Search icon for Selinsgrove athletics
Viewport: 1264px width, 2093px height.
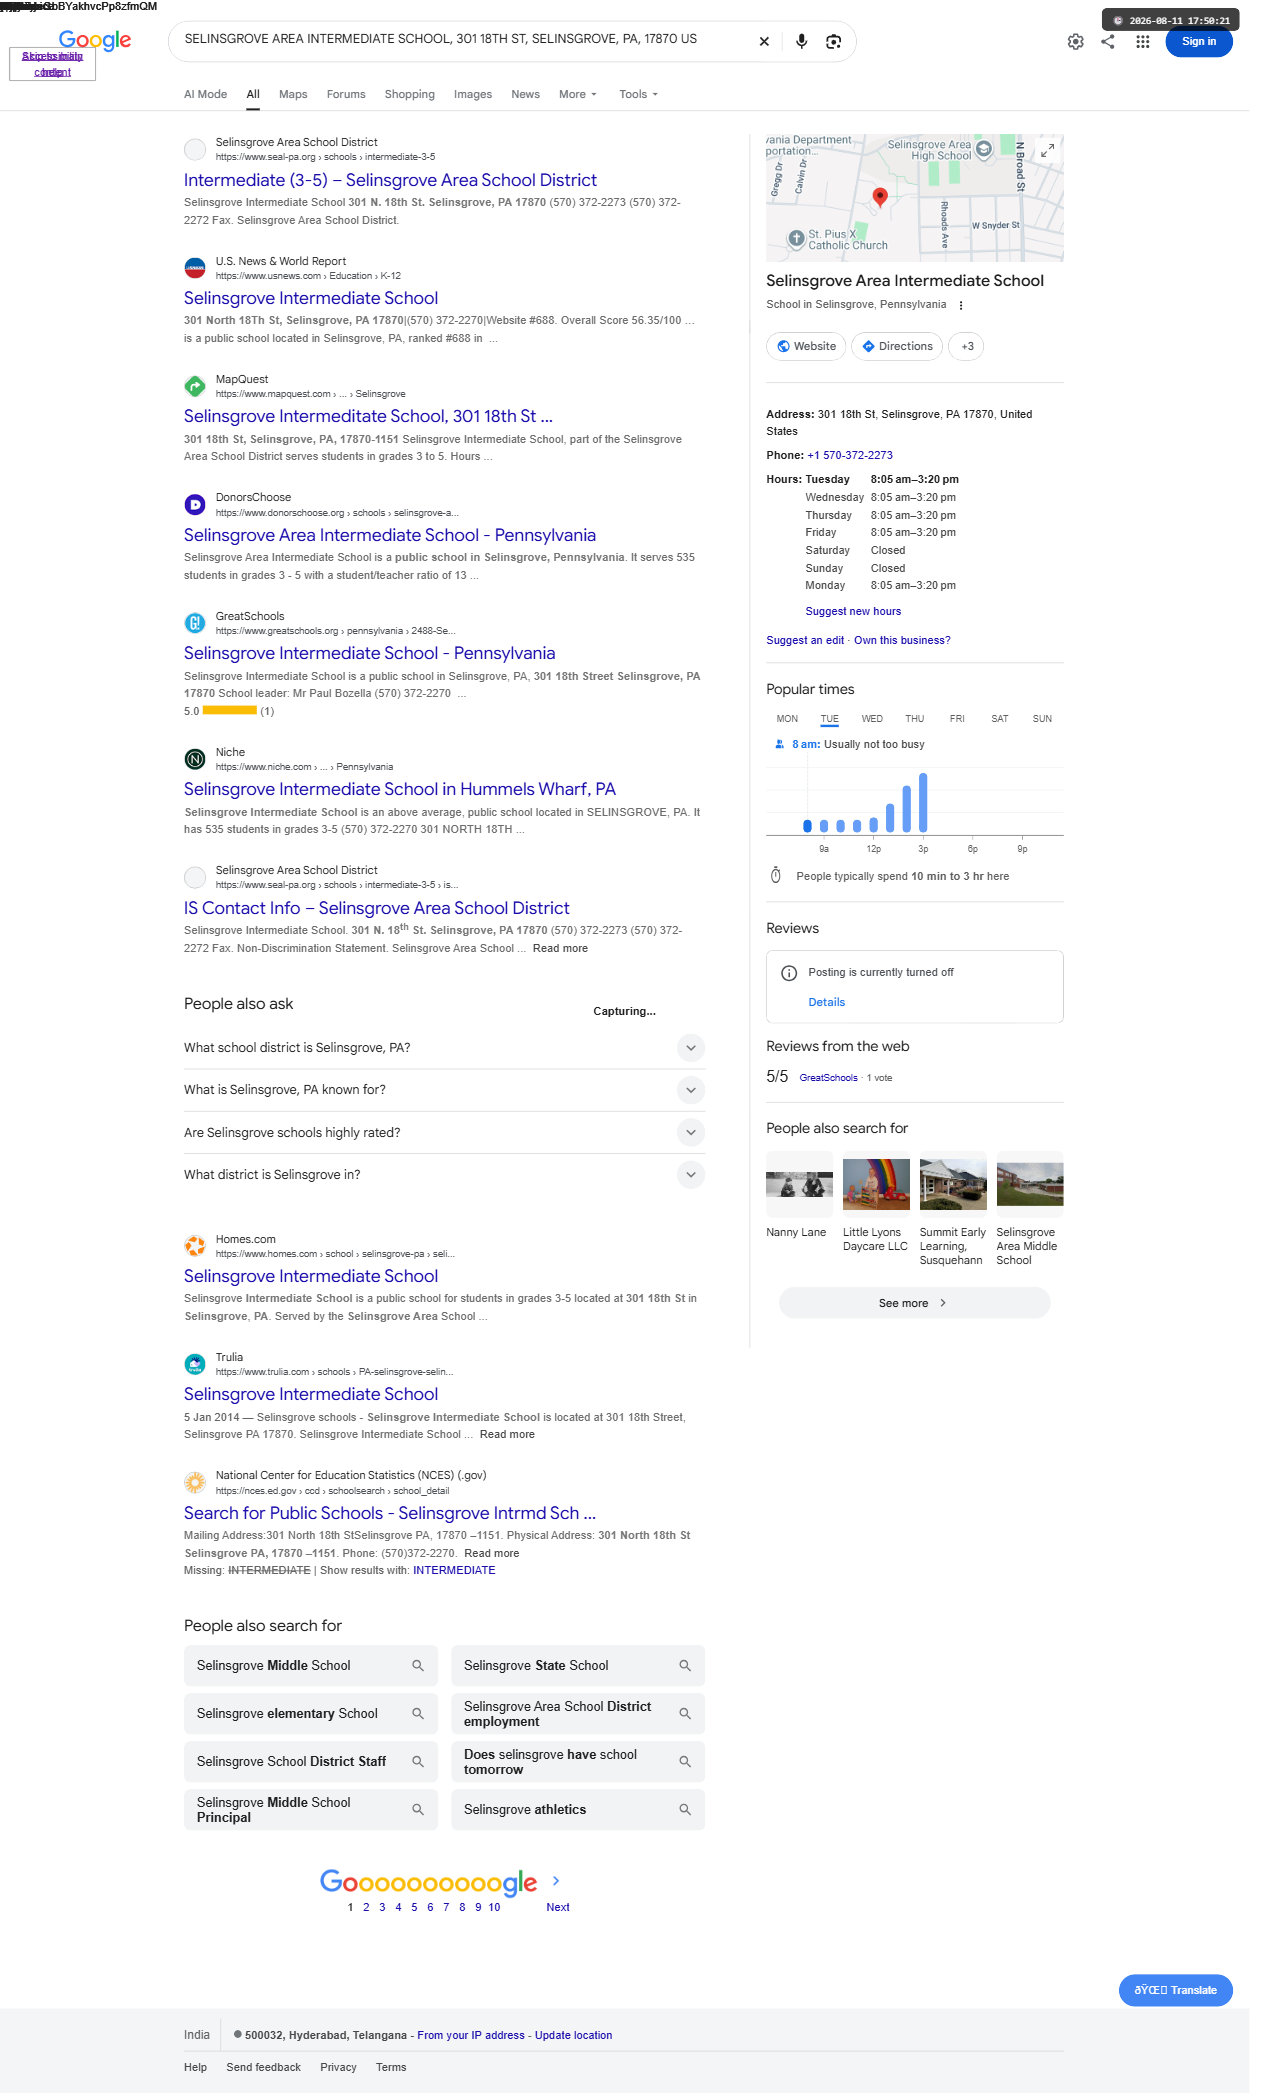(685, 1810)
